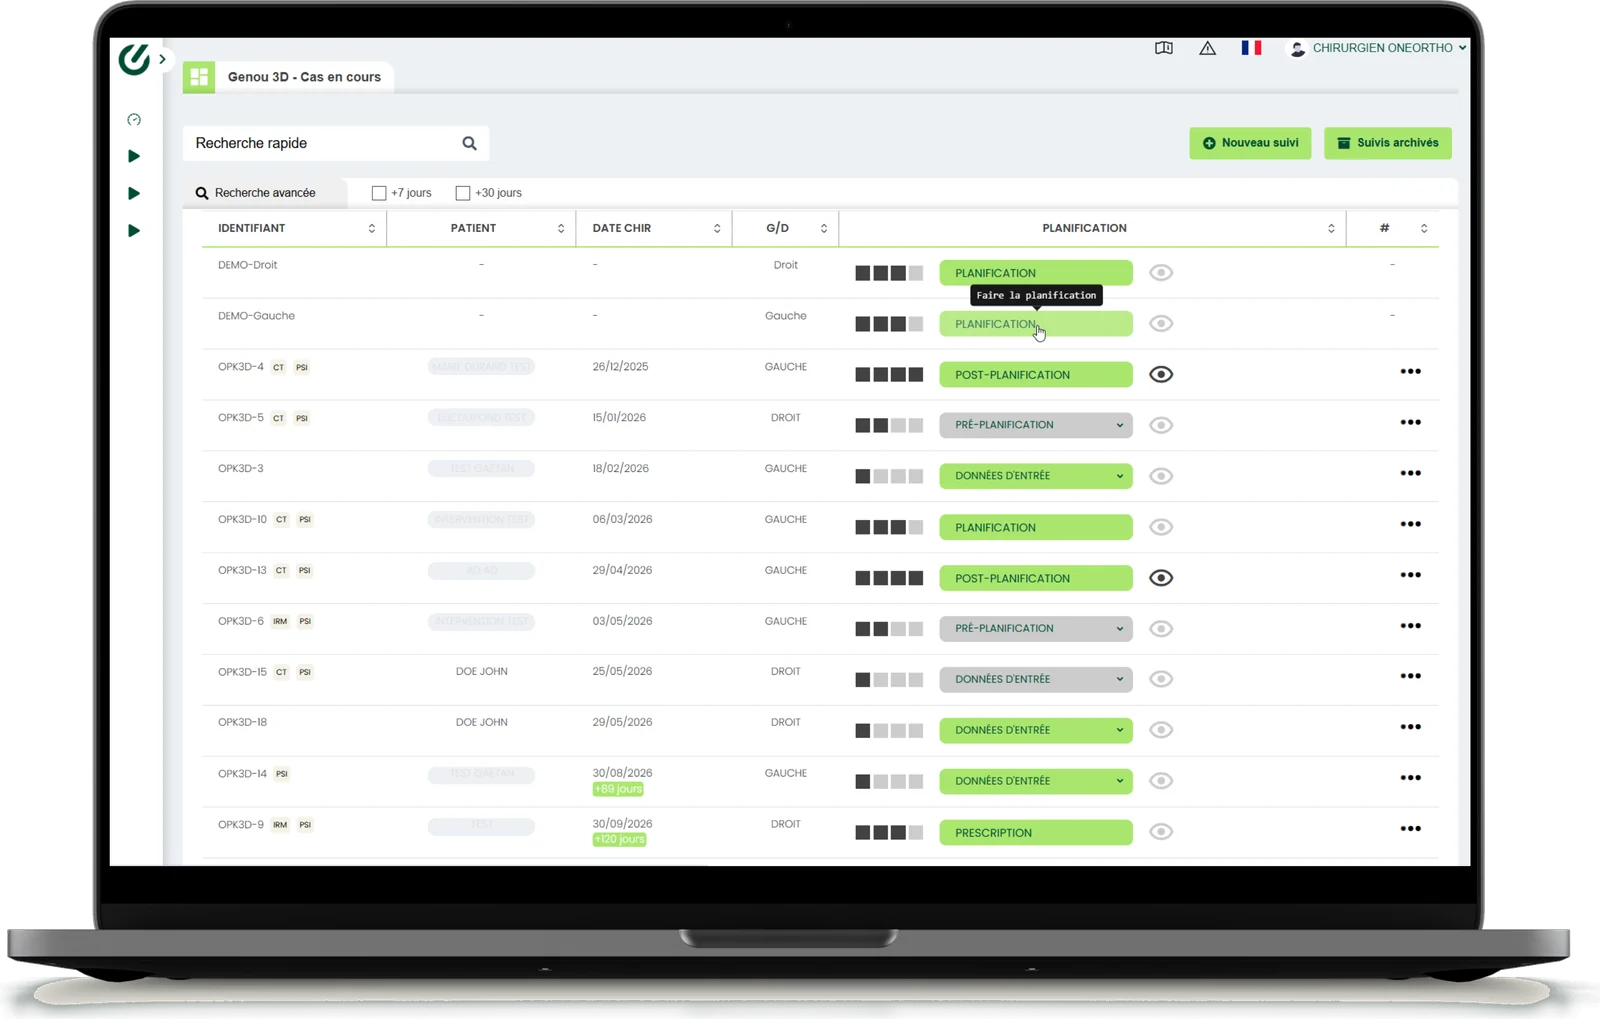Open the CHIRURGIEN ONEORTHO user menu
Image resolution: width=1600 pixels, height=1019 pixels.
1379,48
